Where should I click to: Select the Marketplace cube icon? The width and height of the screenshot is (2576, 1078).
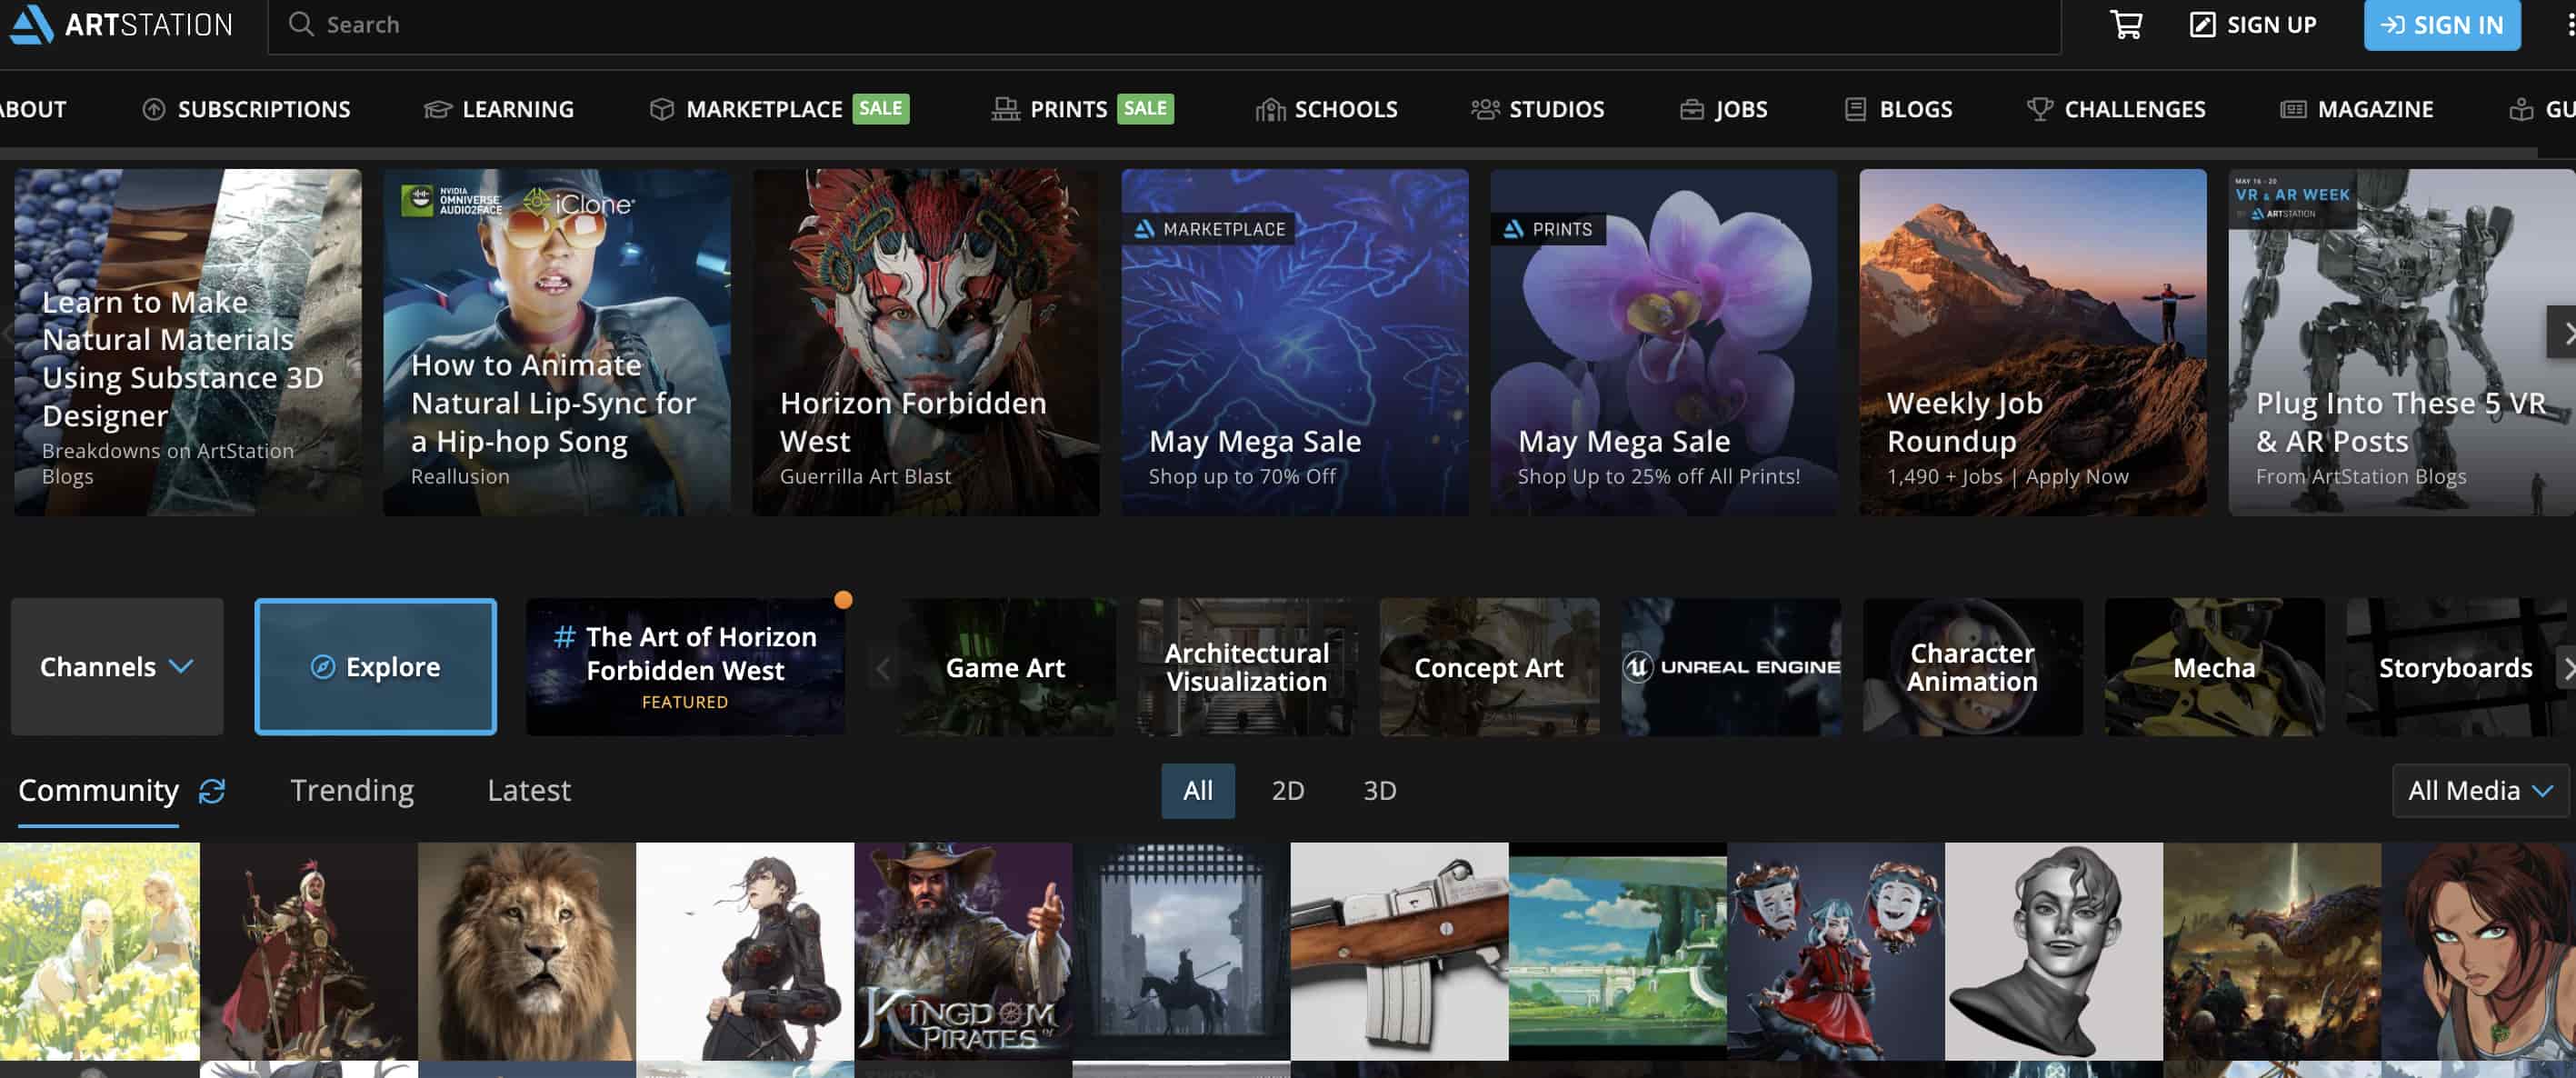coord(662,109)
